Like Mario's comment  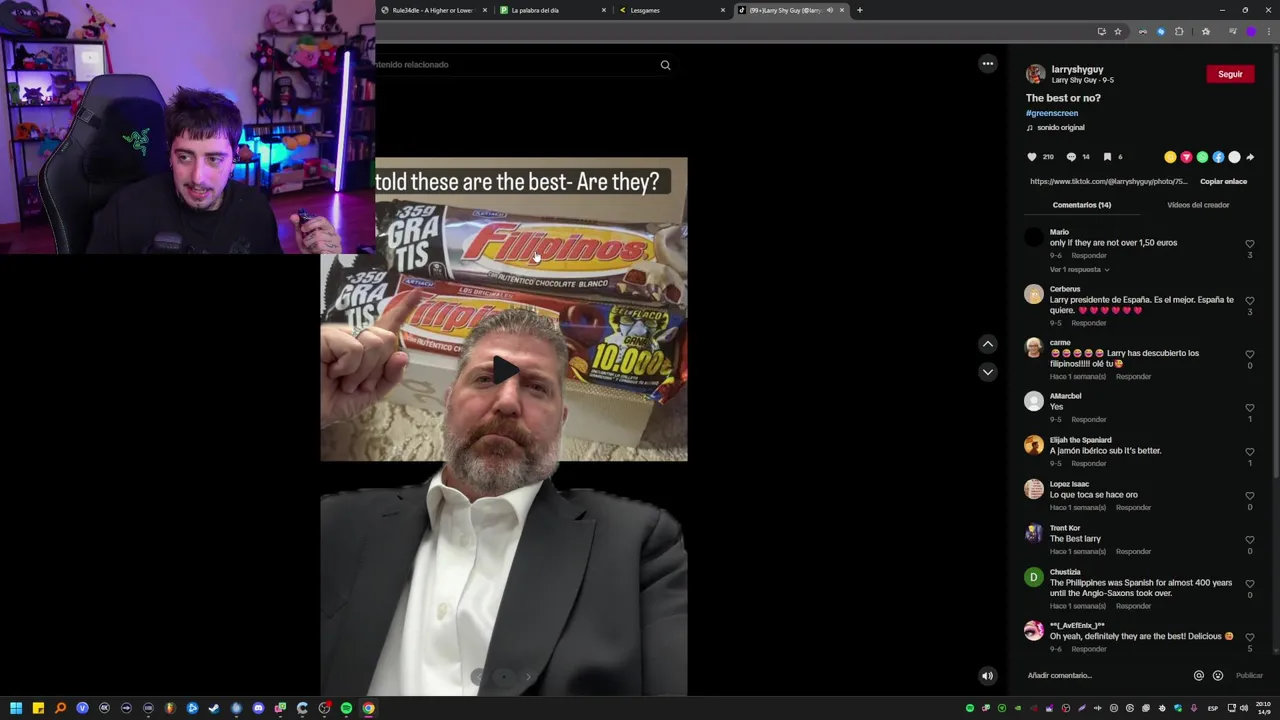(1249, 244)
